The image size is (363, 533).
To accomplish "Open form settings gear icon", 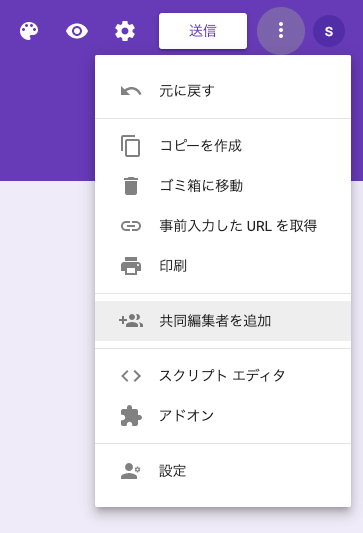I will point(125,31).
